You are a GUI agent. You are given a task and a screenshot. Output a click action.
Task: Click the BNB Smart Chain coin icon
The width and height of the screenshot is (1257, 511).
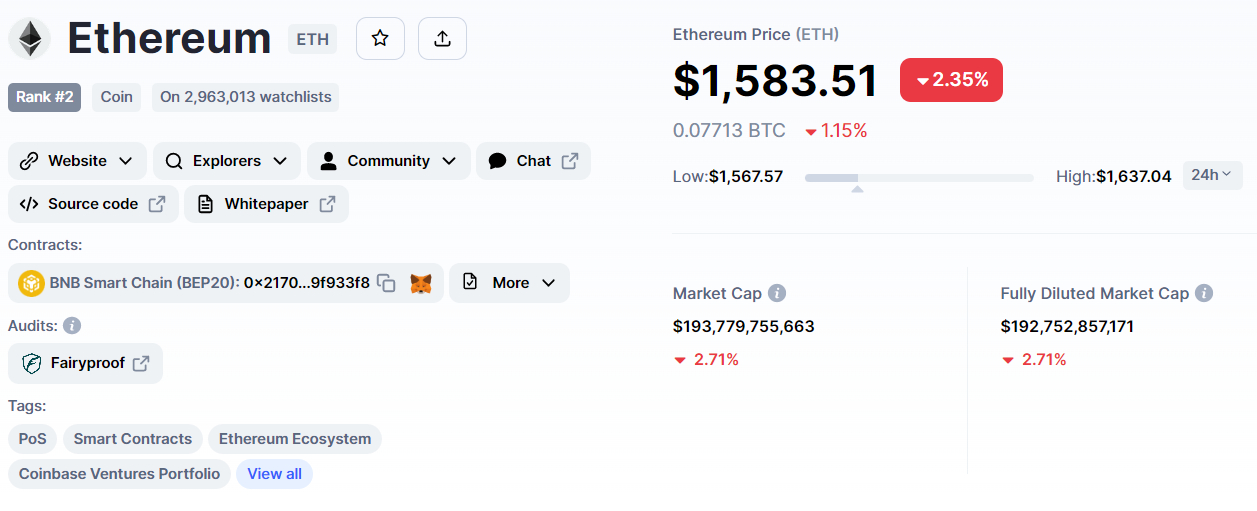click(31, 283)
